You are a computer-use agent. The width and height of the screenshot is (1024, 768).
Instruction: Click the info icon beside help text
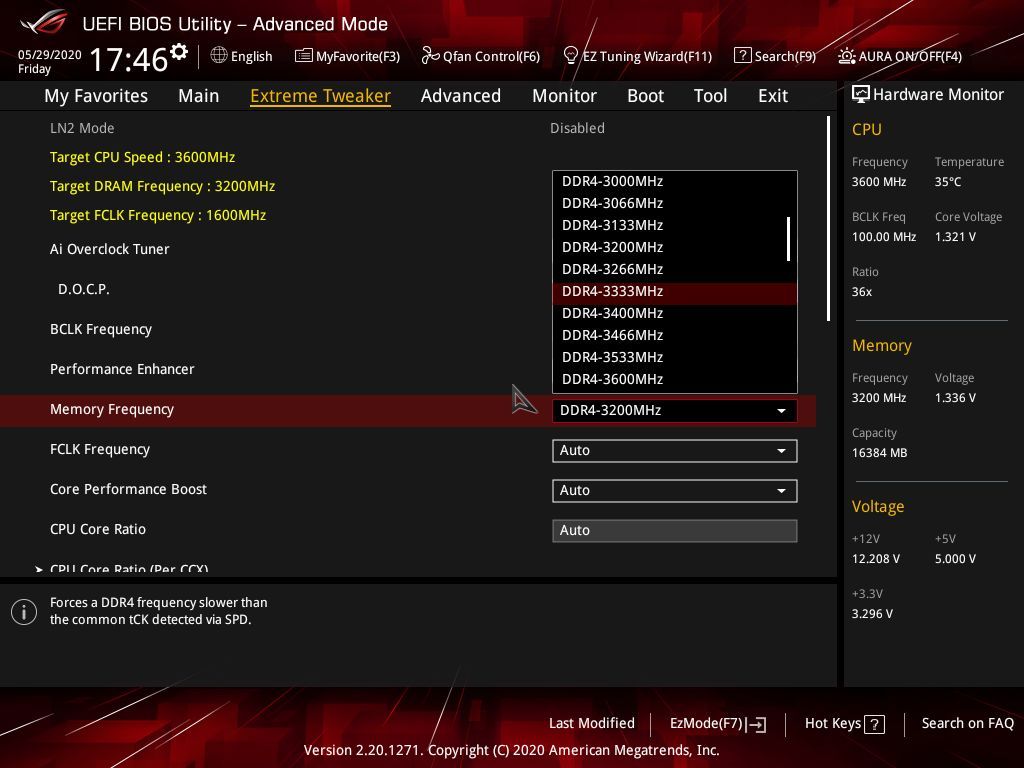(24, 612)
